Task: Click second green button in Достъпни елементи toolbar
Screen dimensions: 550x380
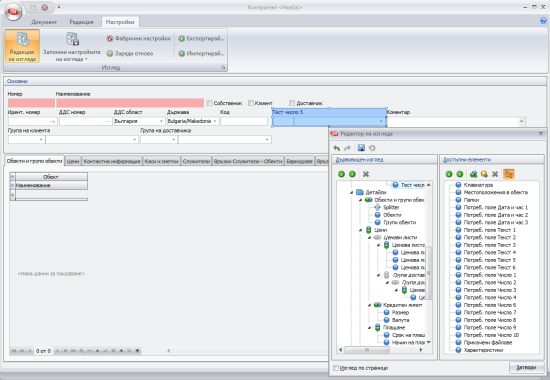Action: [460, 174]
